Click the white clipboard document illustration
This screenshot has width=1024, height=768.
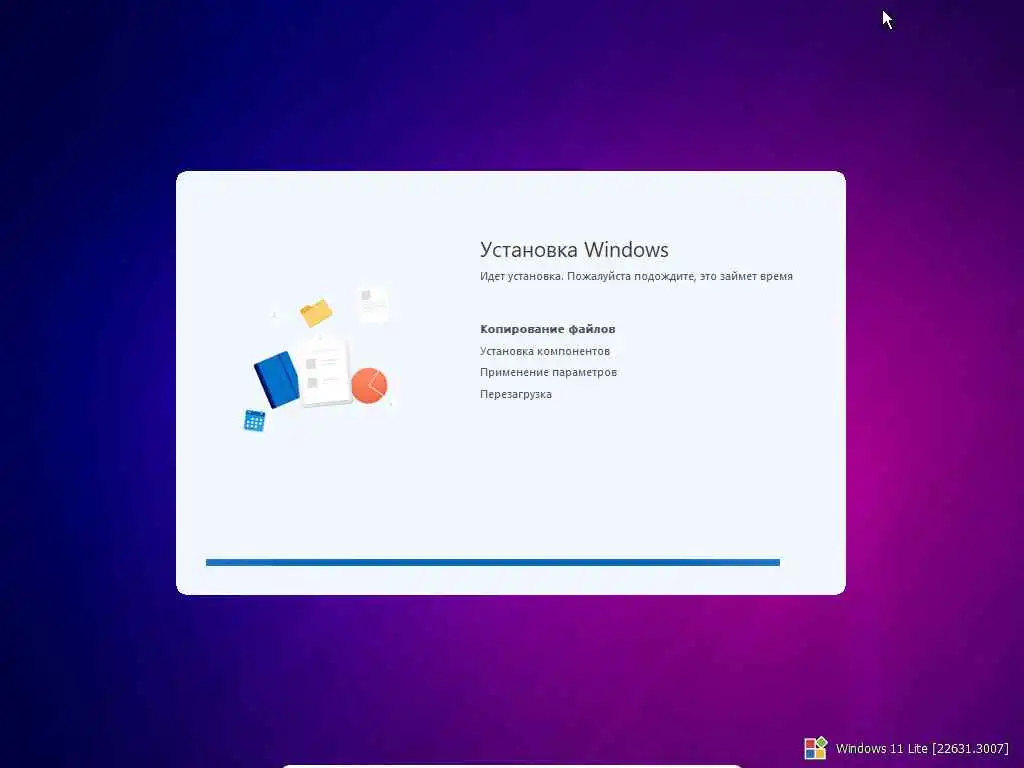tap(325, 371)
